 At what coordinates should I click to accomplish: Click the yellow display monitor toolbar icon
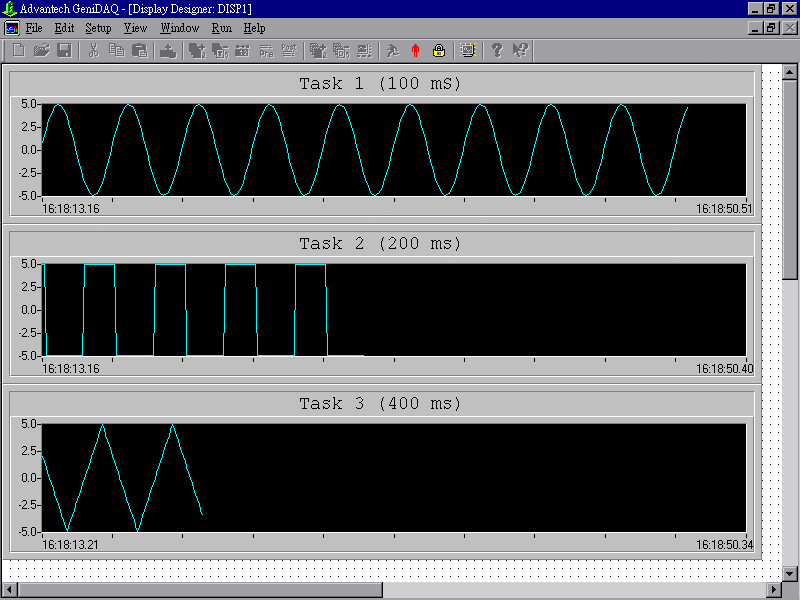(x=467, y=50)
